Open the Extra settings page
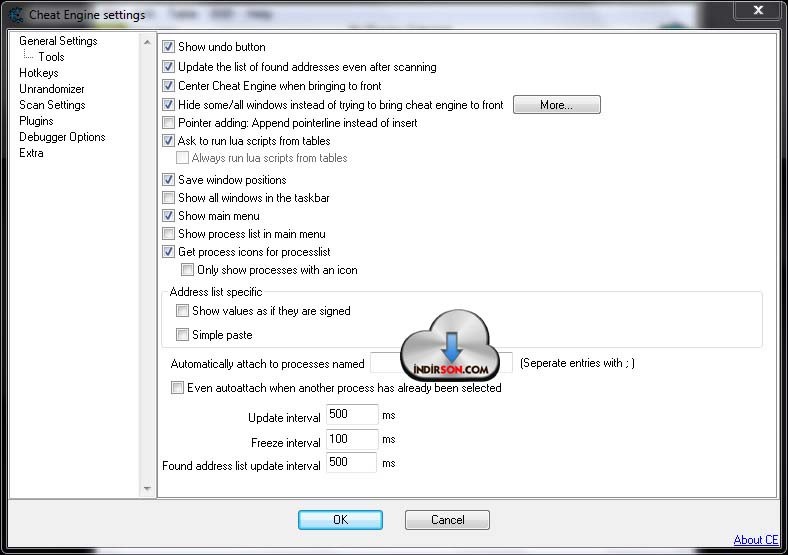The image size is (788, 555). (31, 153)
